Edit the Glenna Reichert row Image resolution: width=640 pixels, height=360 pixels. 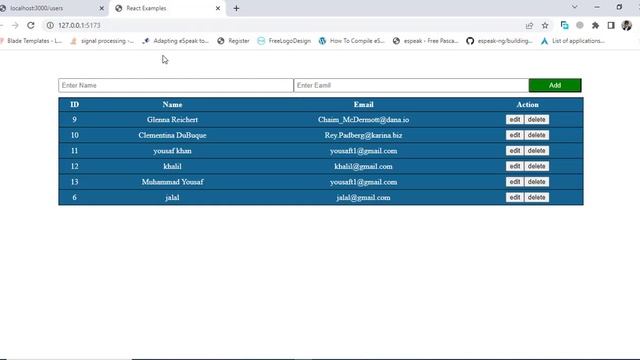[514, 120]
